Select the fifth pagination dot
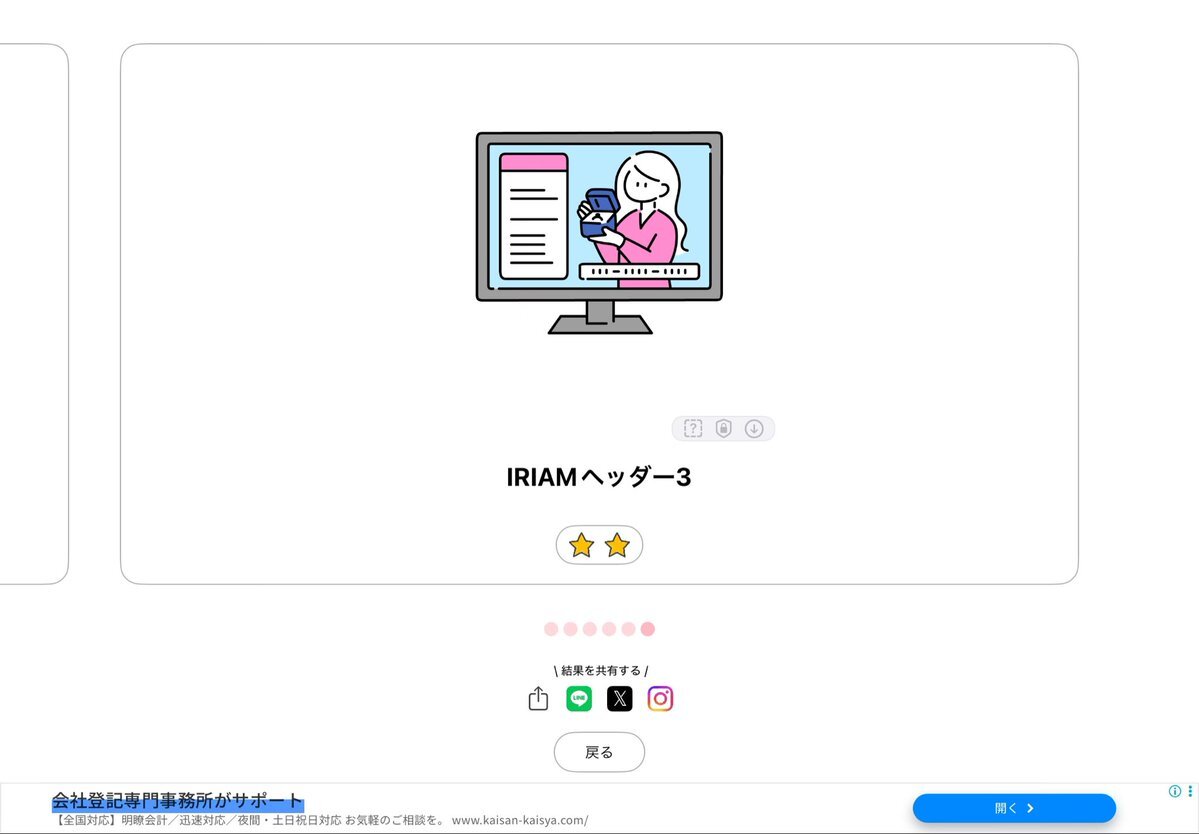This screenshot has width=1199, height=834. (628, 628)
